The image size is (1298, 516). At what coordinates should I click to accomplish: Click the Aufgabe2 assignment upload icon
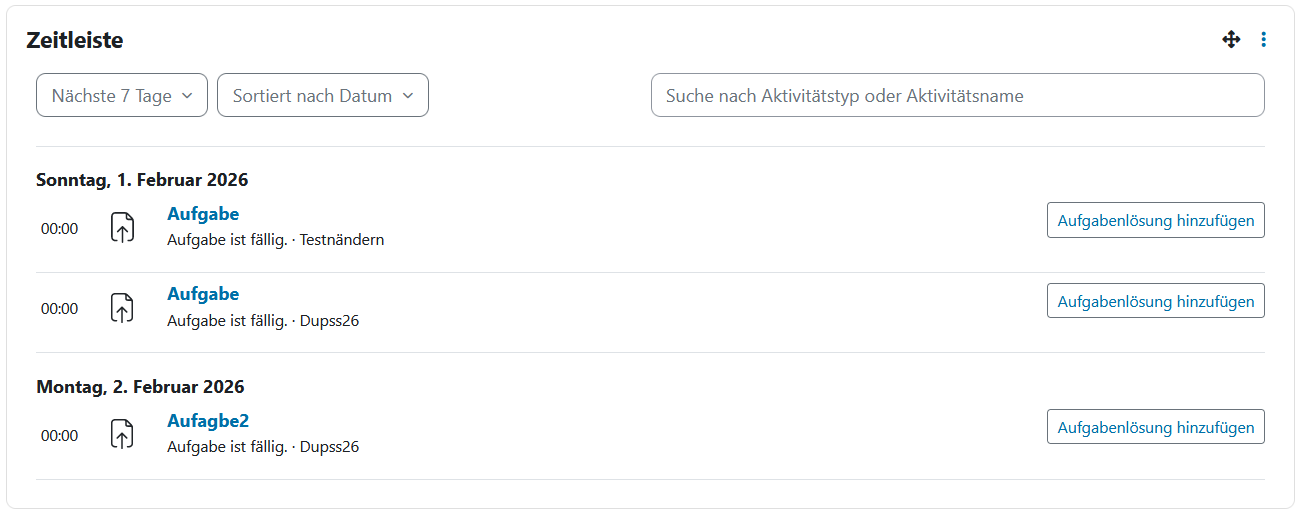coord(121,435)
